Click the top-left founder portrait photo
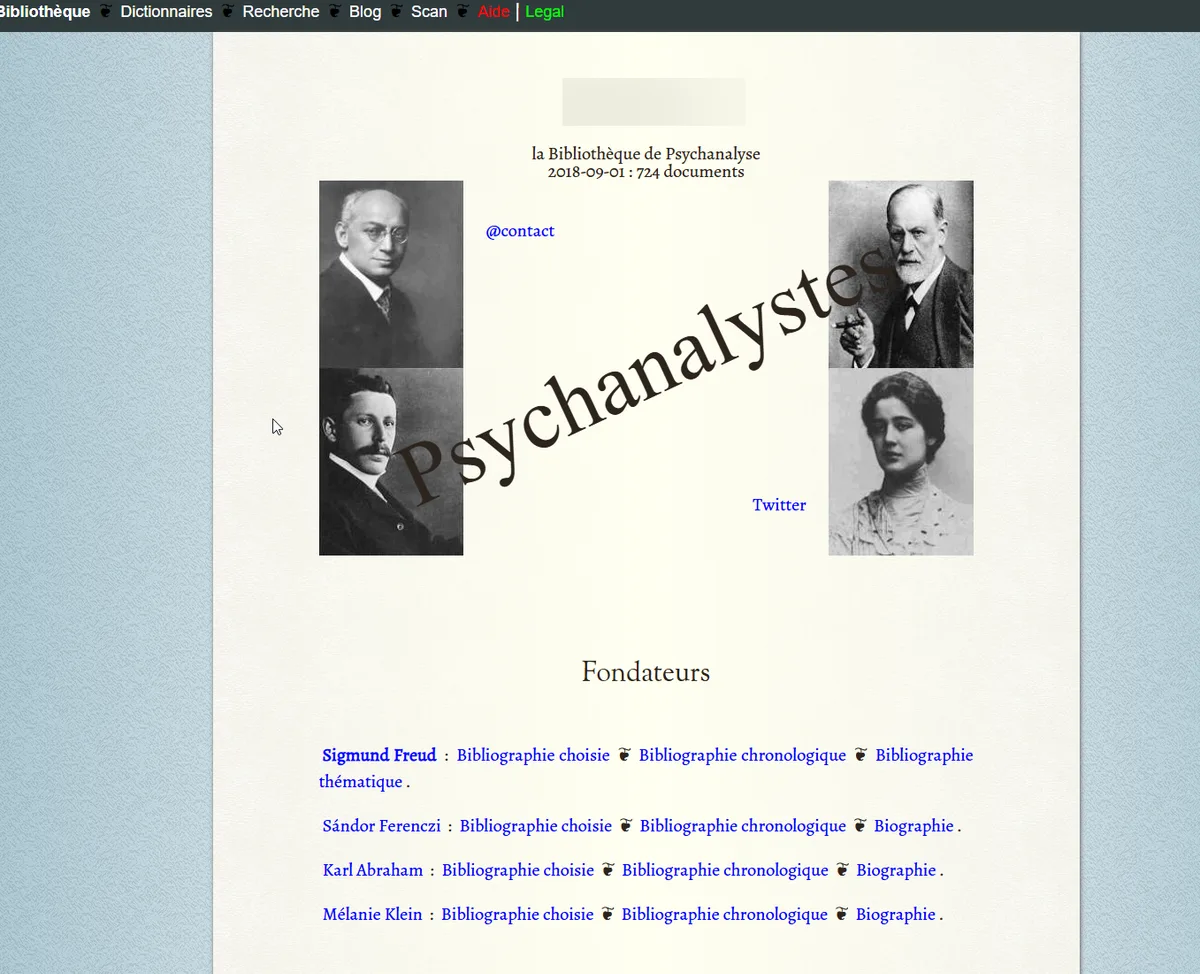Viewport: 1200px width, 974px height. point(391,274)
